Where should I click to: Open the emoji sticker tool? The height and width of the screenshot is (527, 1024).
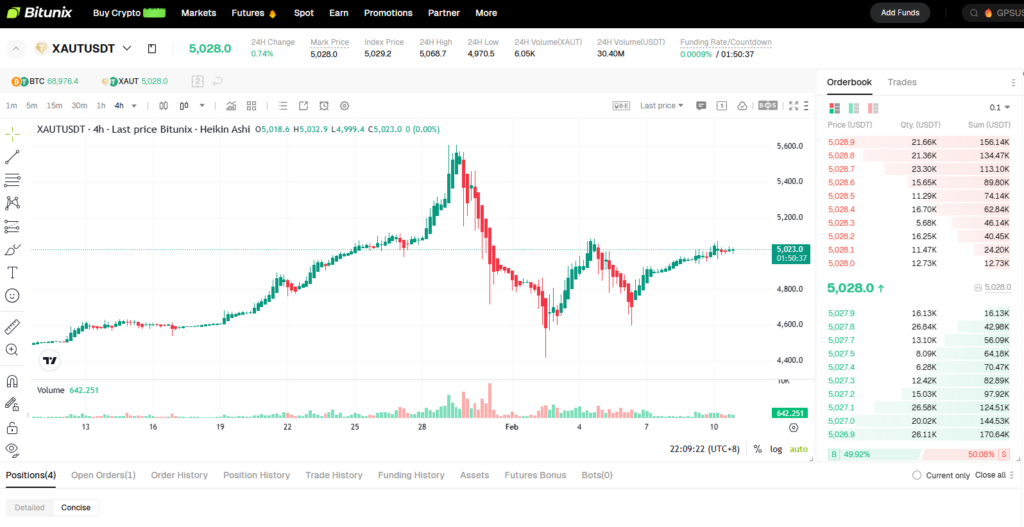pos(13,296)
